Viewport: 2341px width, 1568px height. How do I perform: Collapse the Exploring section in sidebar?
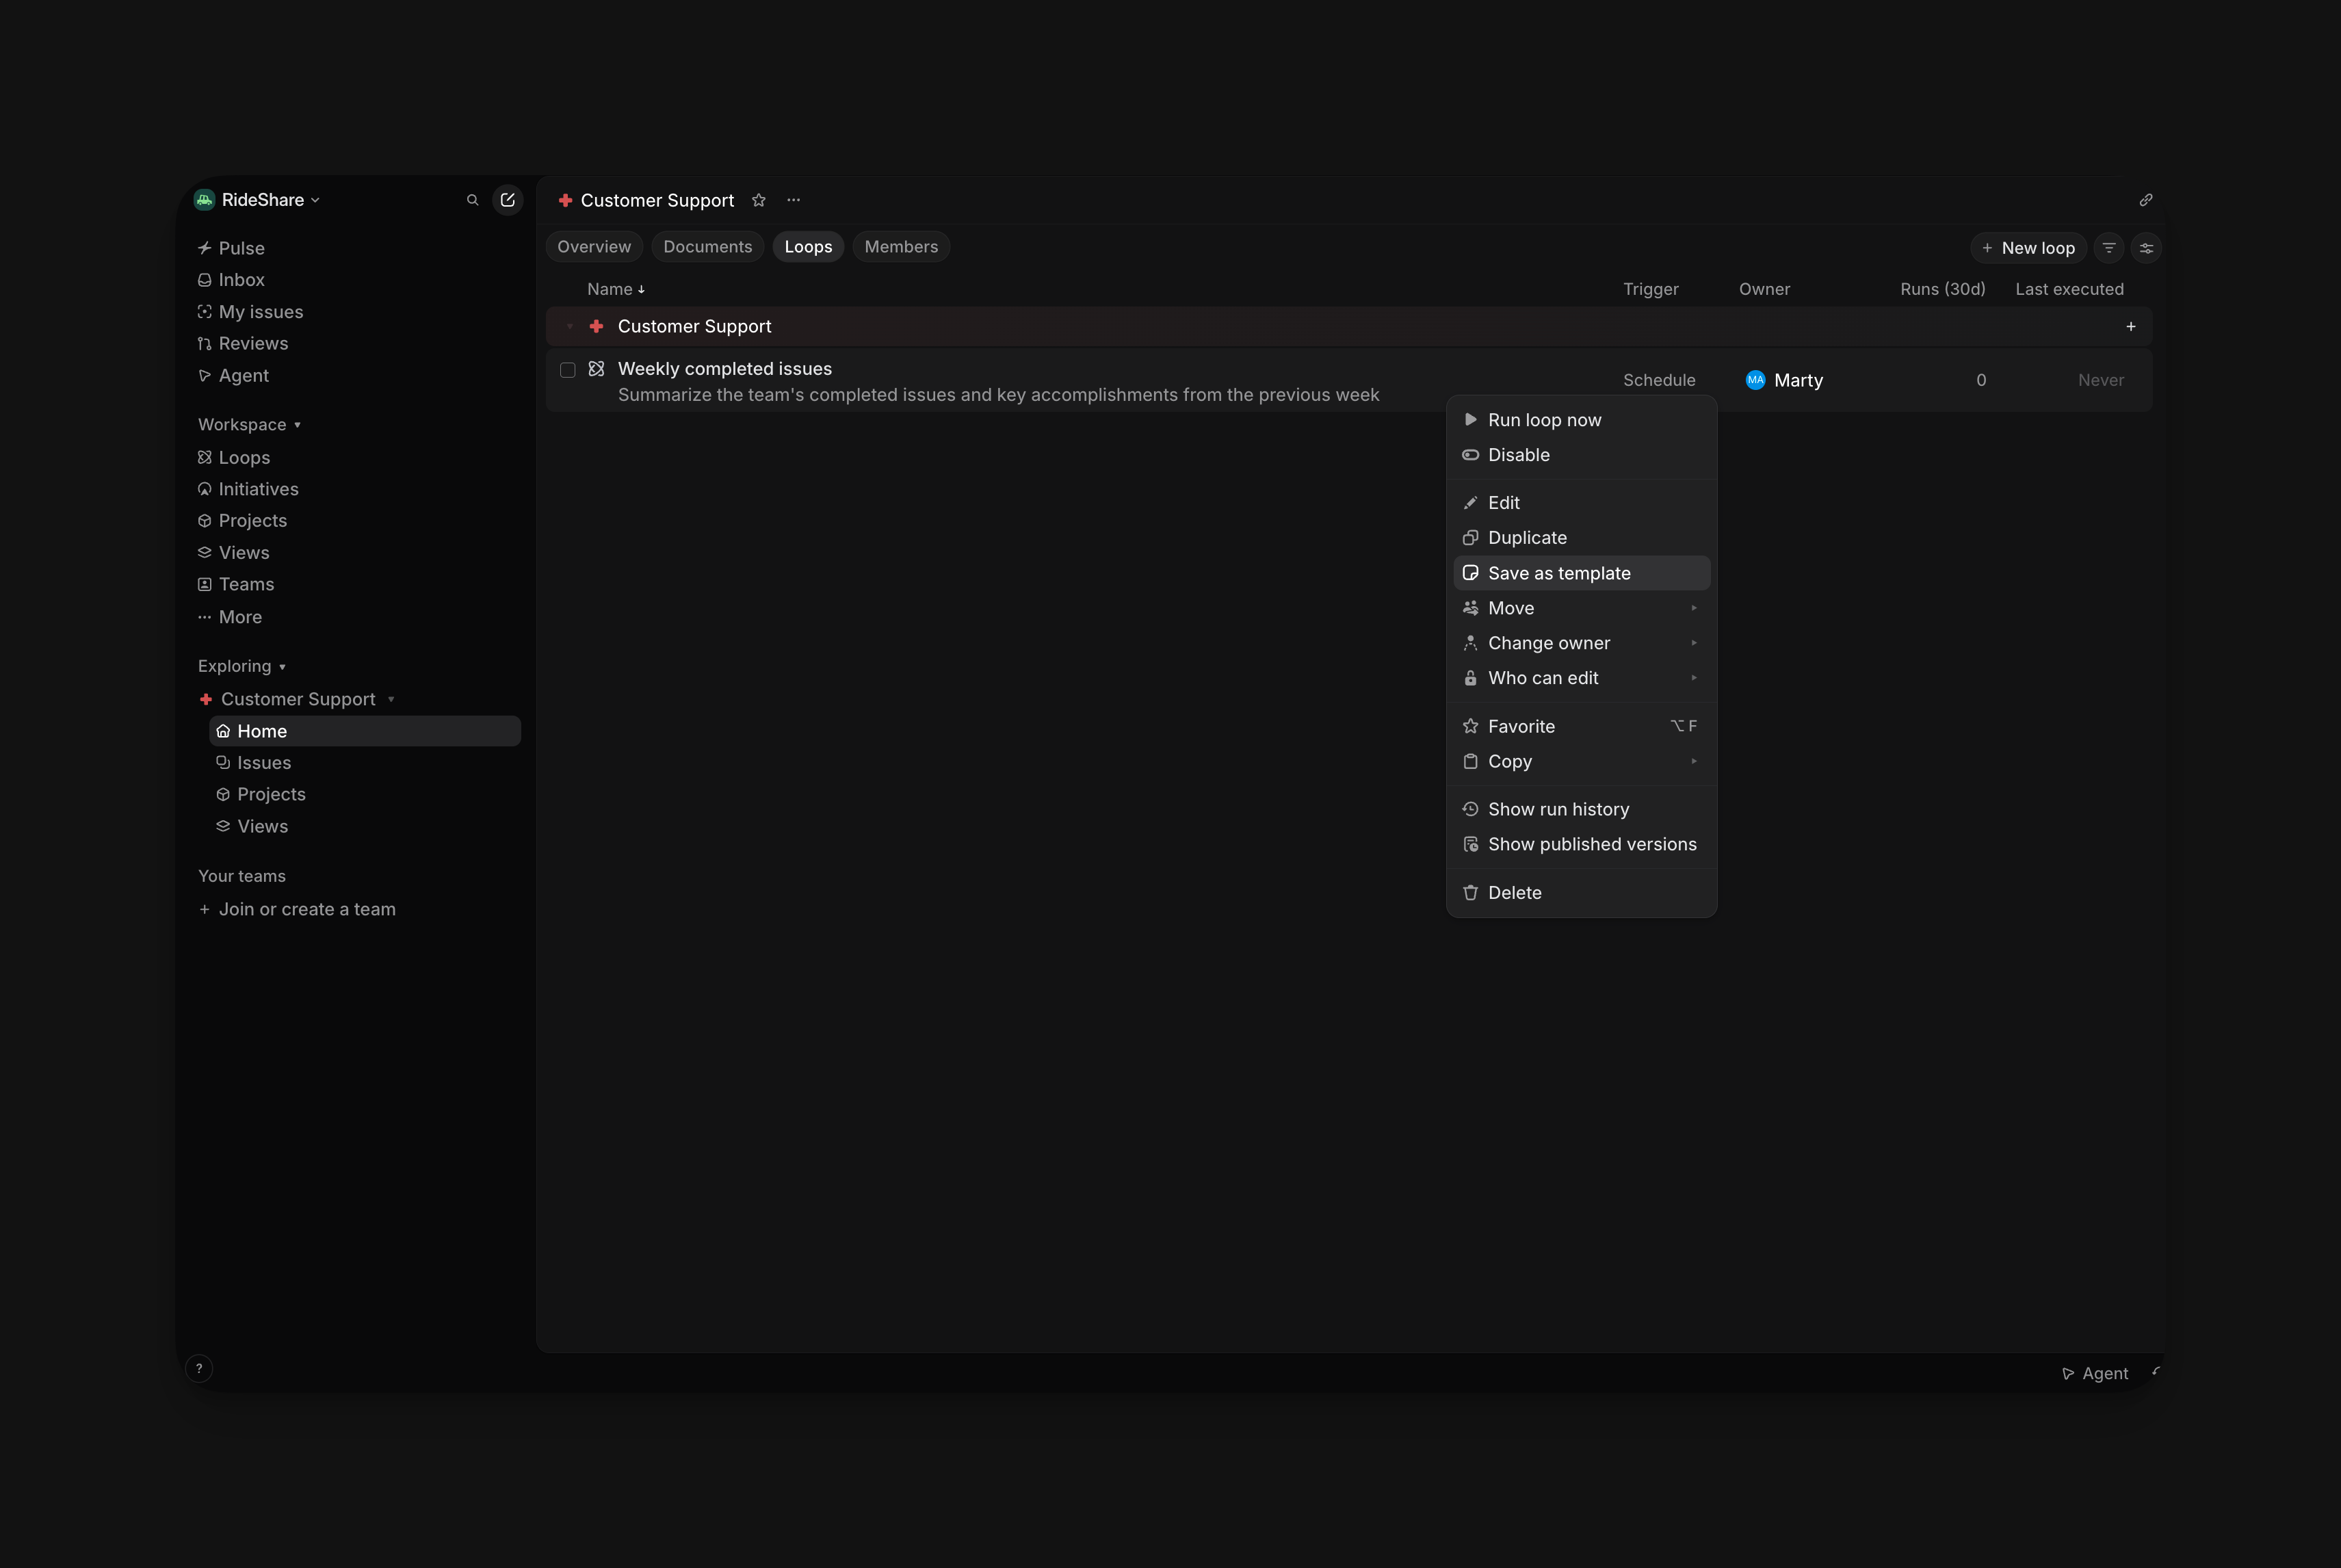[x=242, y=666]
